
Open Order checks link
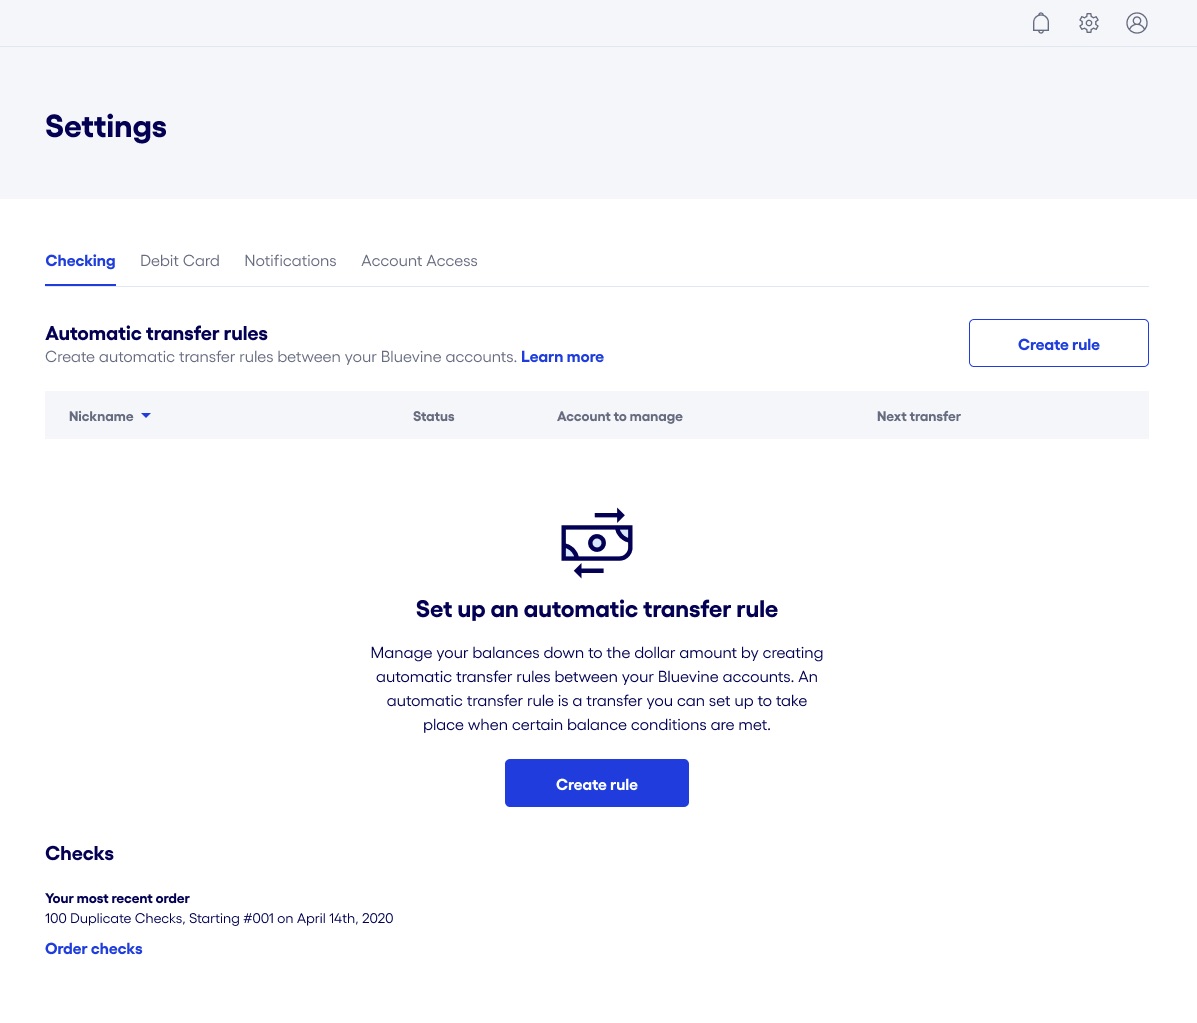(93, 948)
